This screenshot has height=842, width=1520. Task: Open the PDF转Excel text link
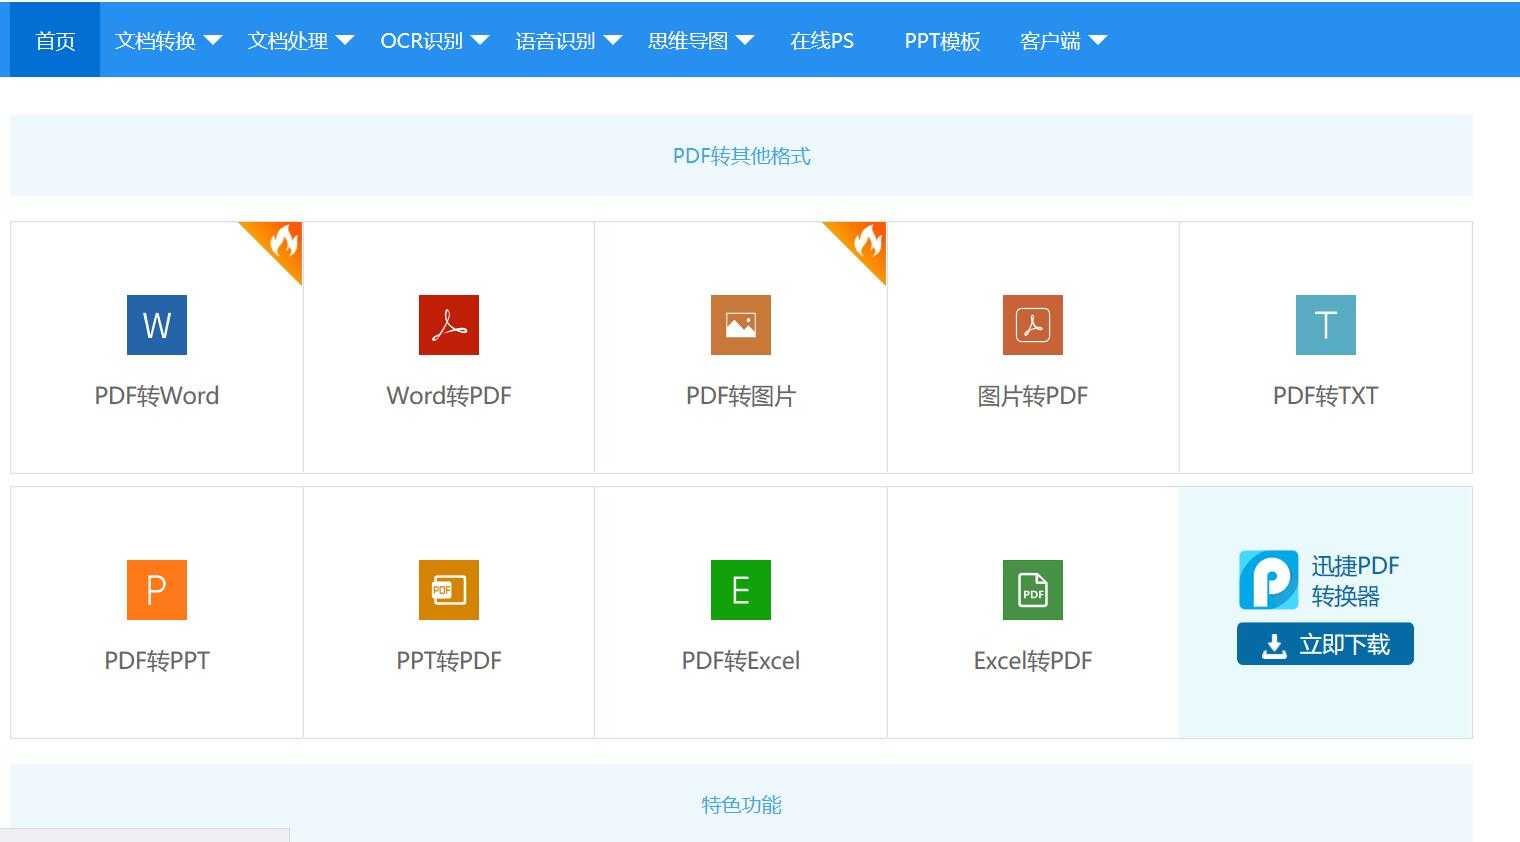click(x=741, y=661)
